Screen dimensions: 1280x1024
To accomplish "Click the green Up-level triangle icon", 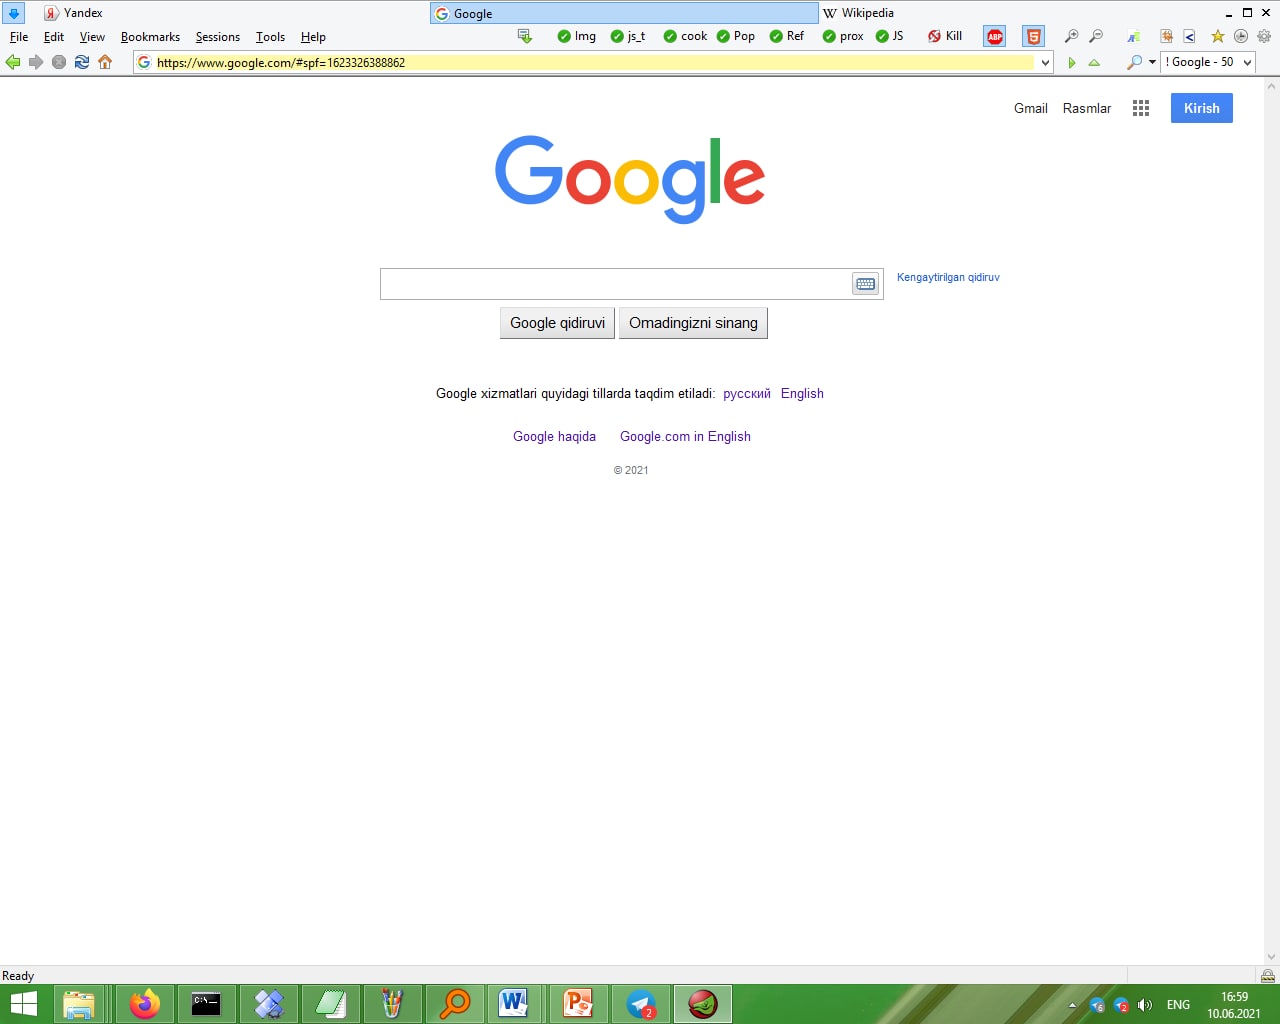I will [x=1094, y=62].
